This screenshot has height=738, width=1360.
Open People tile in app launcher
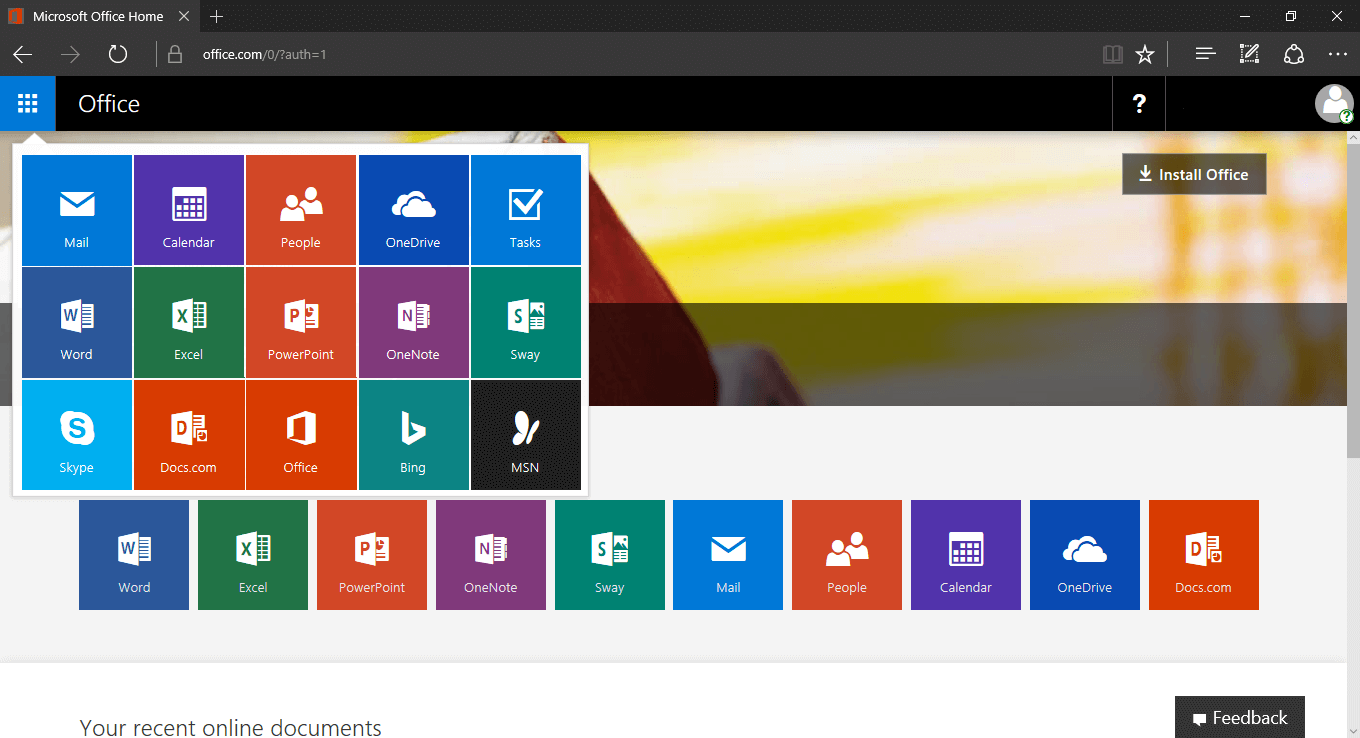[301, 210]
